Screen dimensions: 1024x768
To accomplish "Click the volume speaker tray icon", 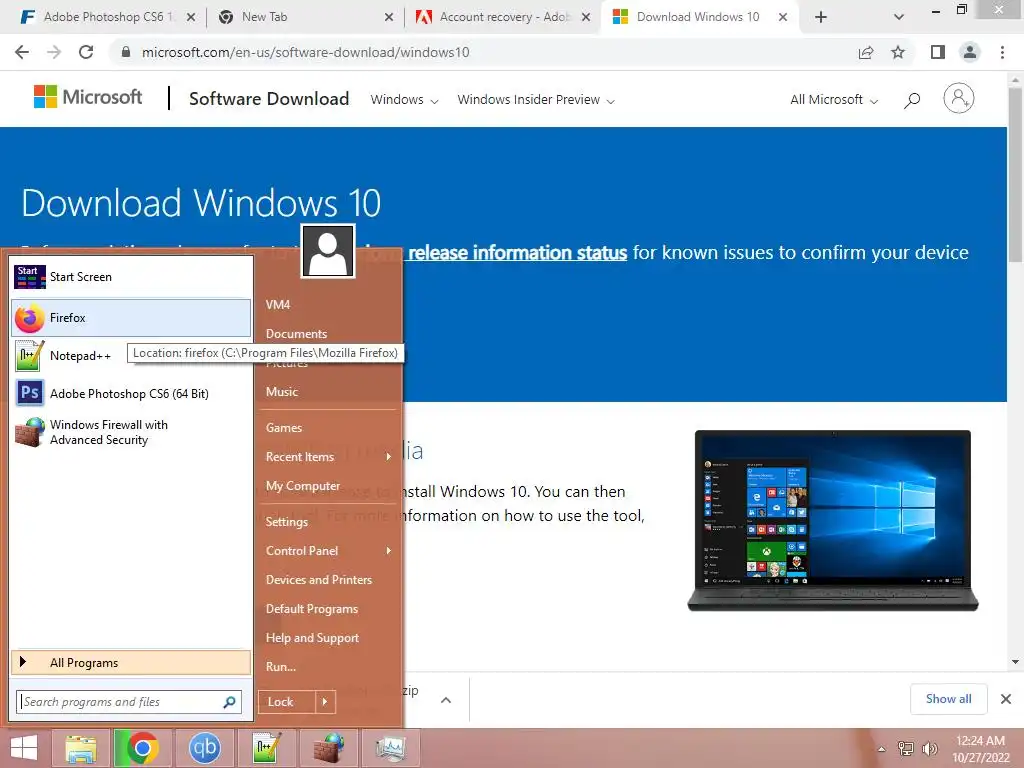I will click(x=929, y=748).
